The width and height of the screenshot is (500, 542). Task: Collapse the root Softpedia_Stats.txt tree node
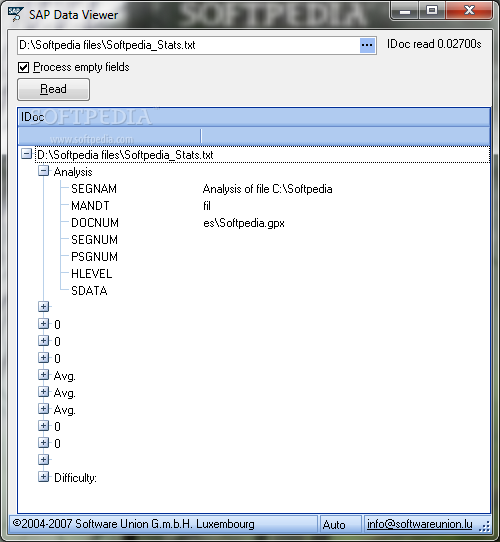pyautogui.click(x=27, y=153)
